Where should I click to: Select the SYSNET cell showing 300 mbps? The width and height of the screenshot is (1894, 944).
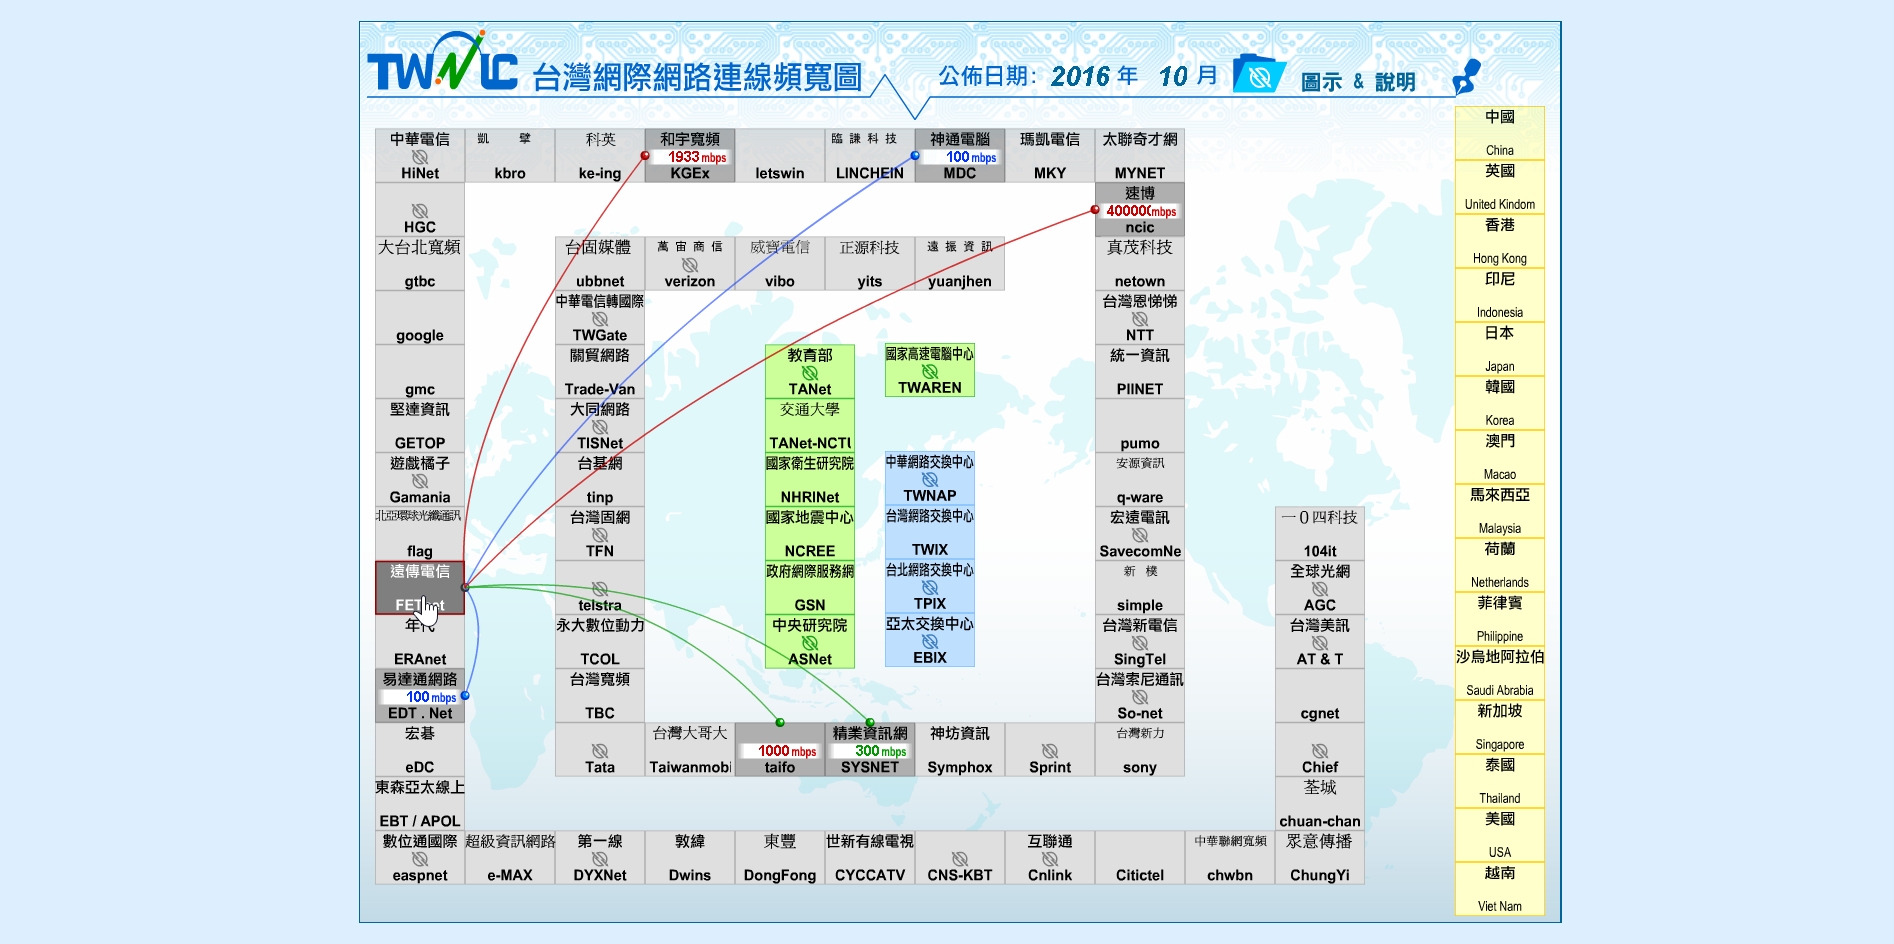870,750
